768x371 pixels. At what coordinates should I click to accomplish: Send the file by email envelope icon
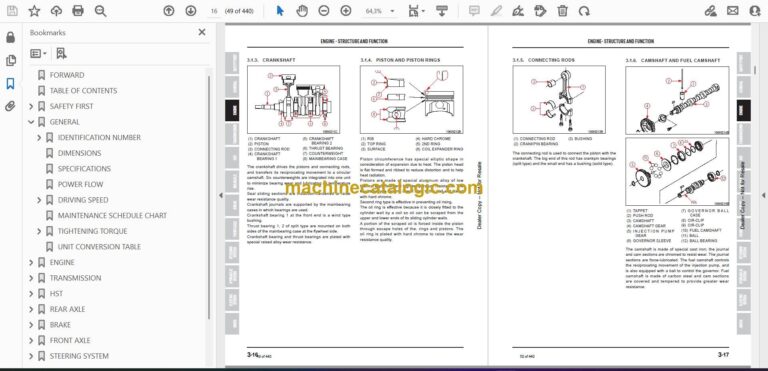point(732,11)
